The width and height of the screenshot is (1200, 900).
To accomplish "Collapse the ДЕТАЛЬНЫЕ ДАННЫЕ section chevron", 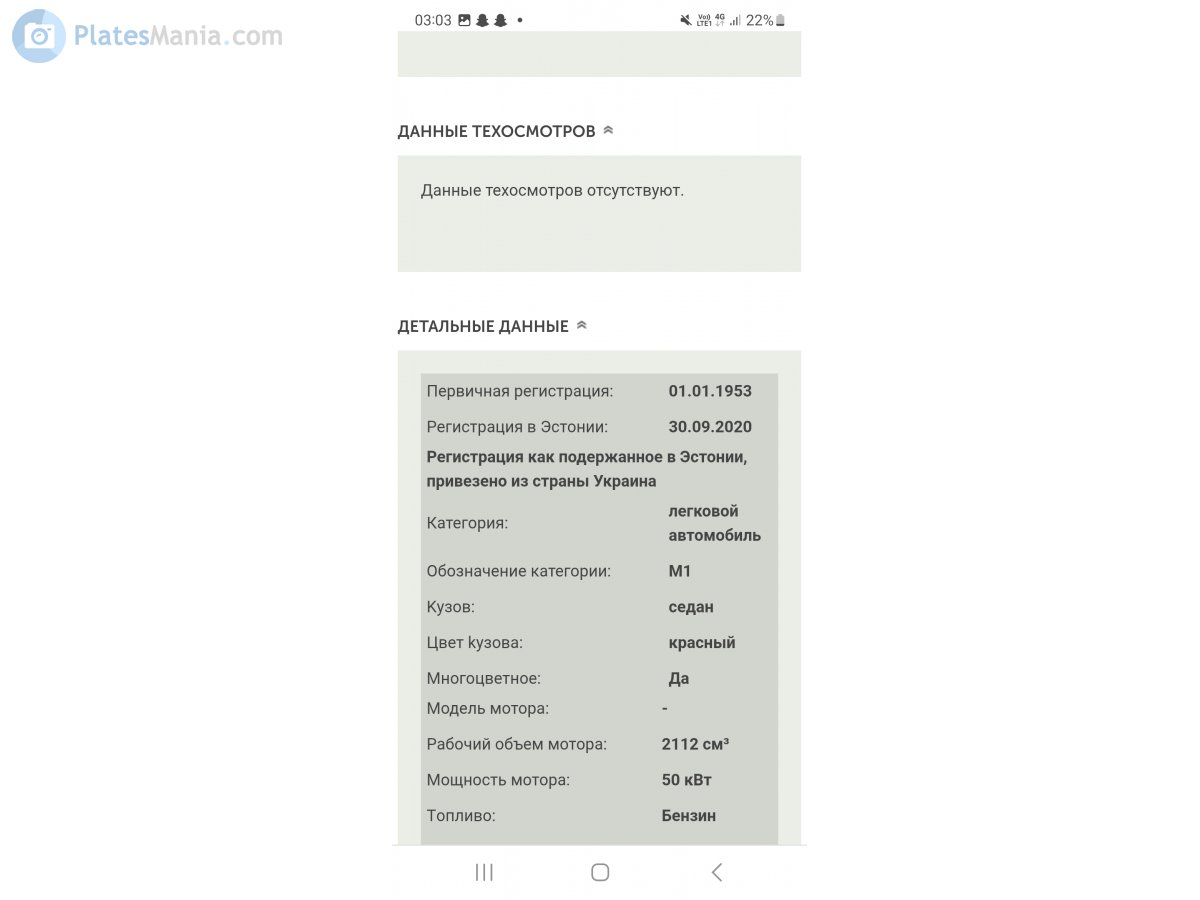I will click(582, 325).
